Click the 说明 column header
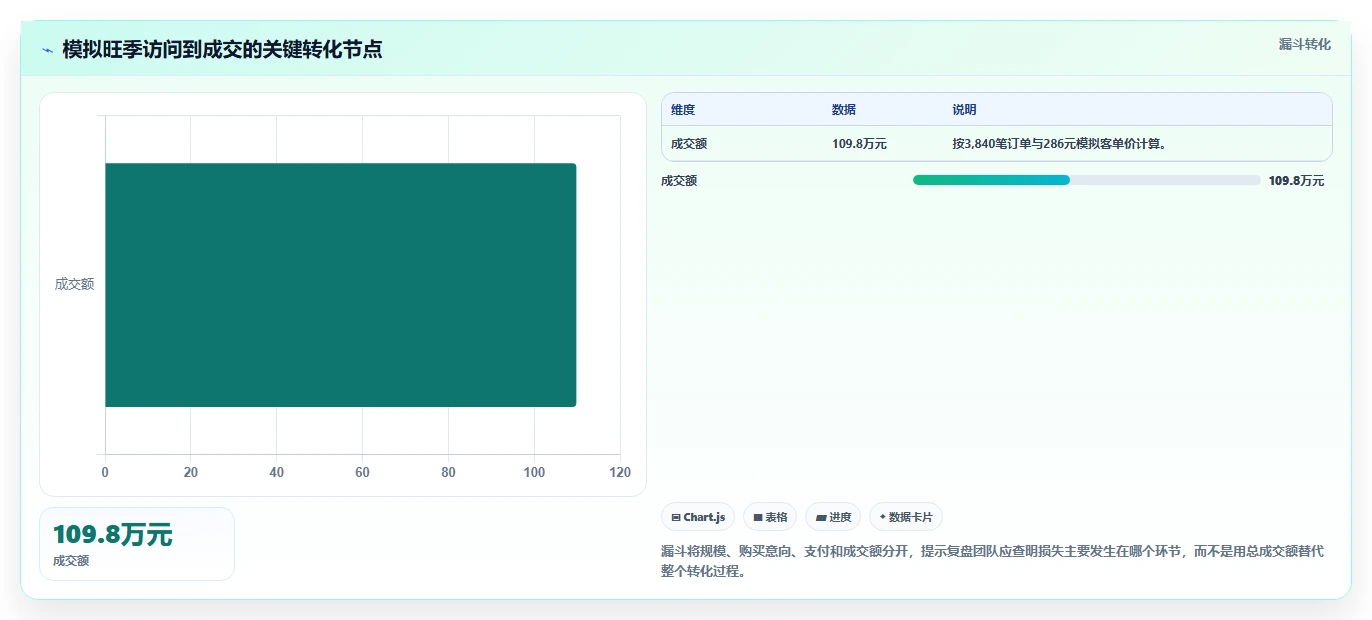This screenshot has height=620, width=1372. coord(965,110)
